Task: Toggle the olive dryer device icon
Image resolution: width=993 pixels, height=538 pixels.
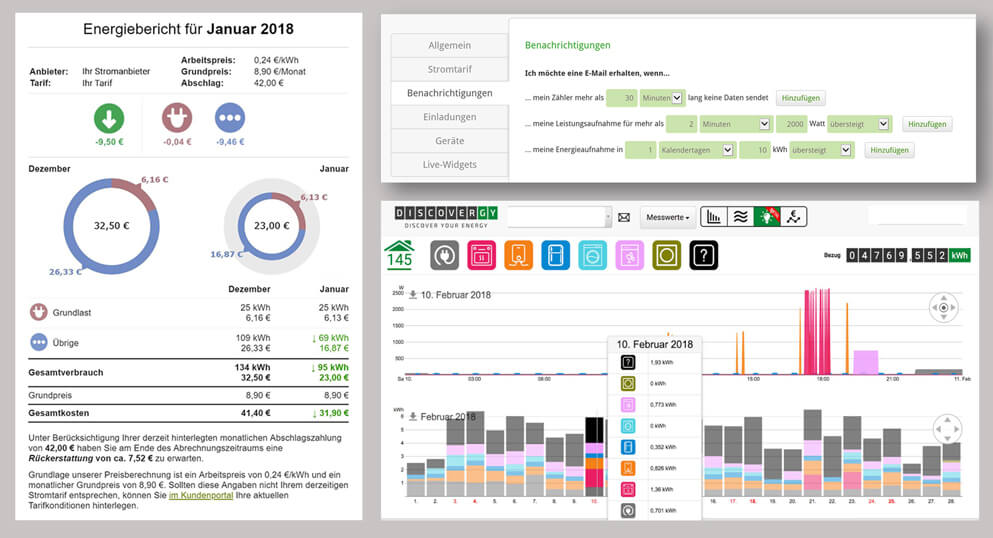Action: [666, 255]
